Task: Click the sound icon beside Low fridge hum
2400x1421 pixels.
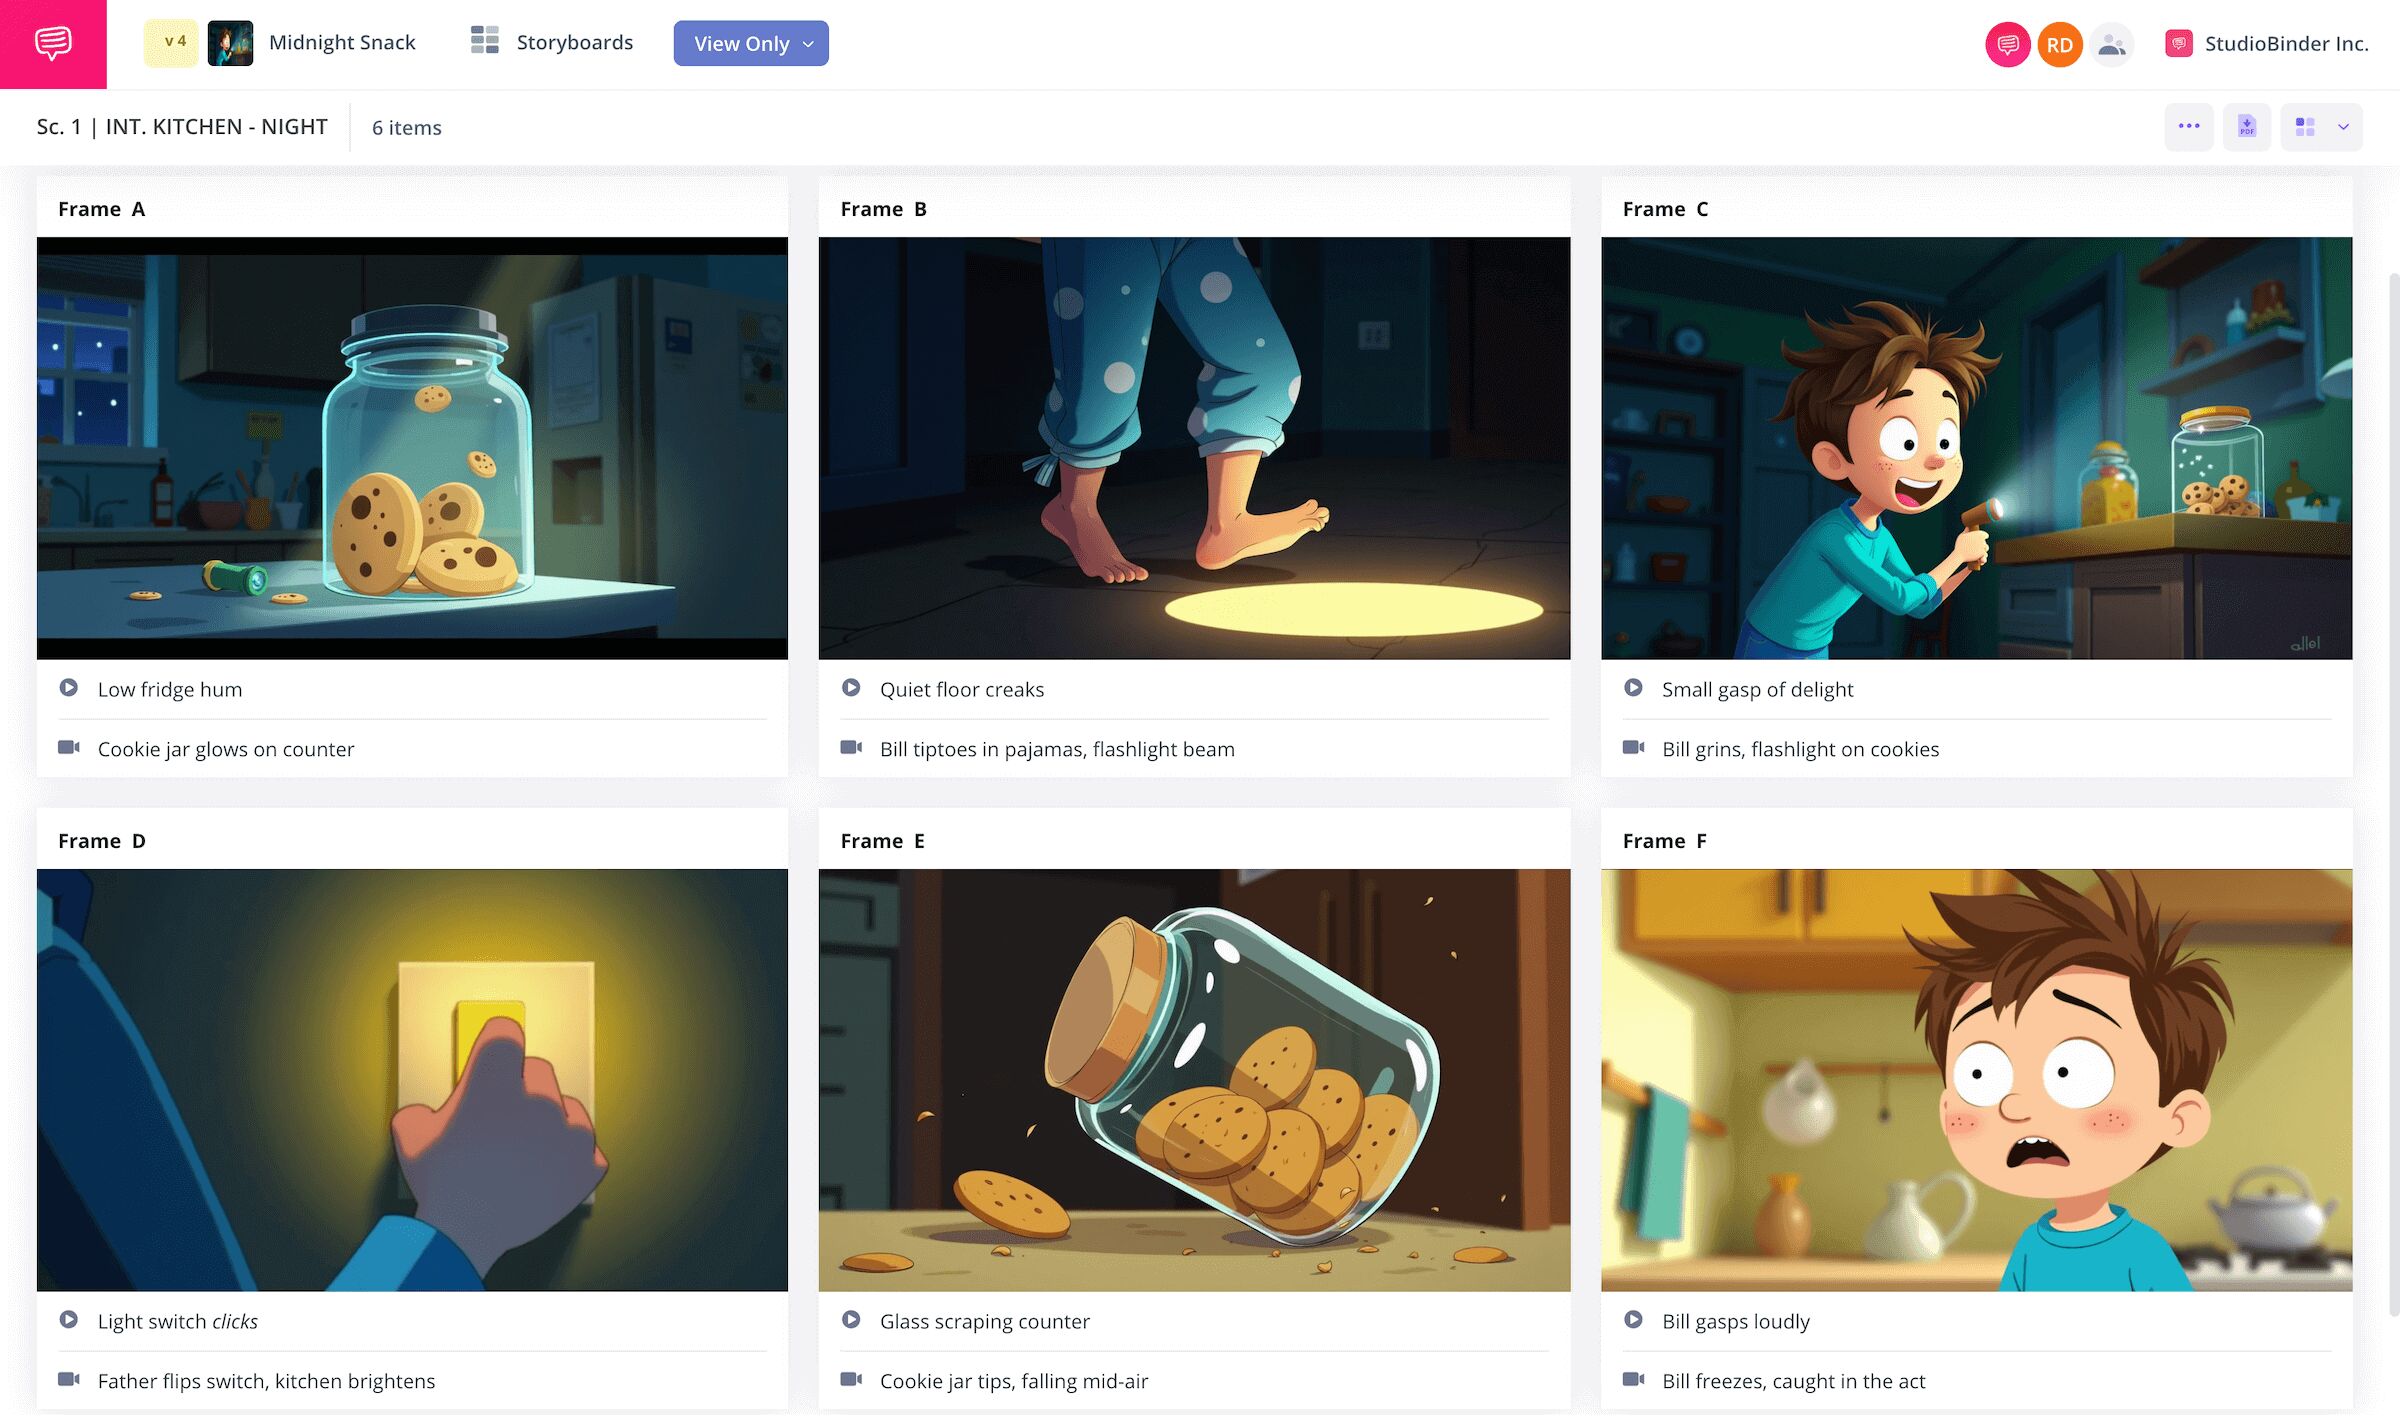Action: (69, 688)
